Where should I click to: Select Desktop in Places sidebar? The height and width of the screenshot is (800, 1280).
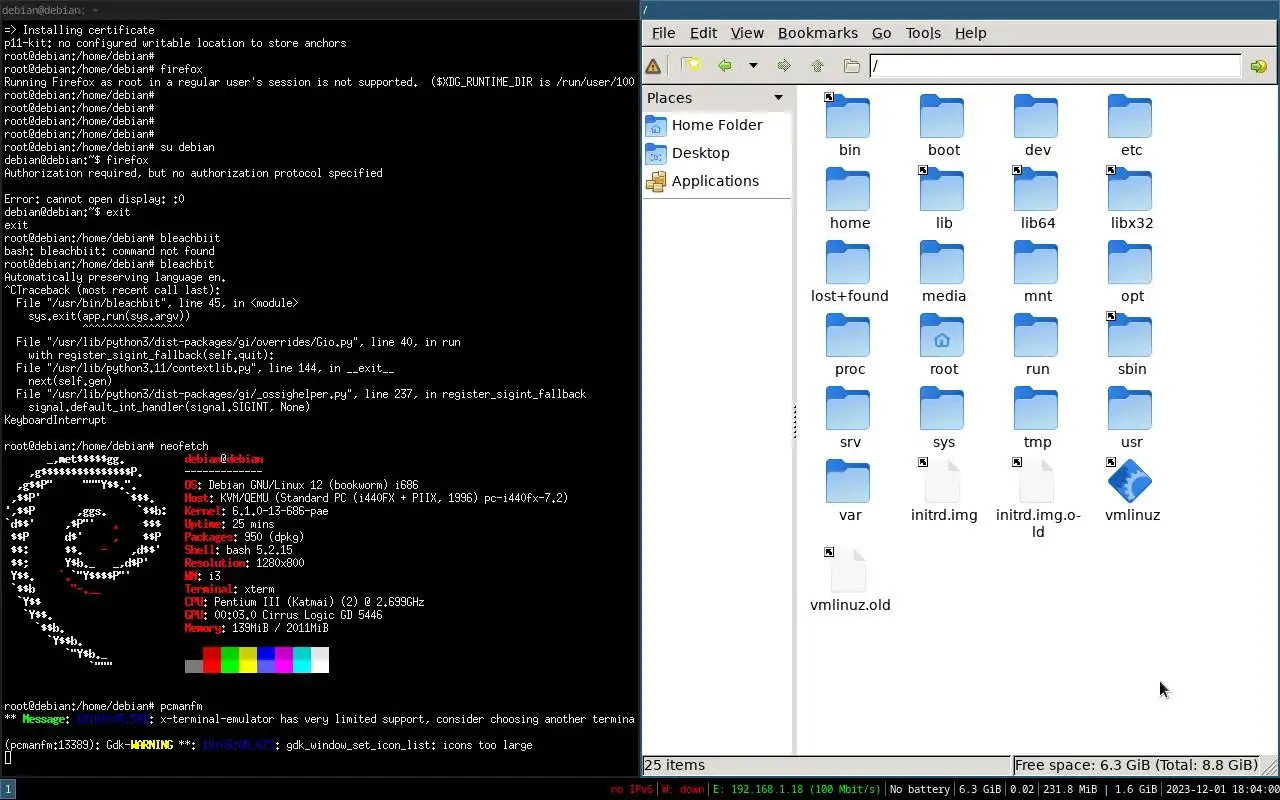(x=716, y=153)
